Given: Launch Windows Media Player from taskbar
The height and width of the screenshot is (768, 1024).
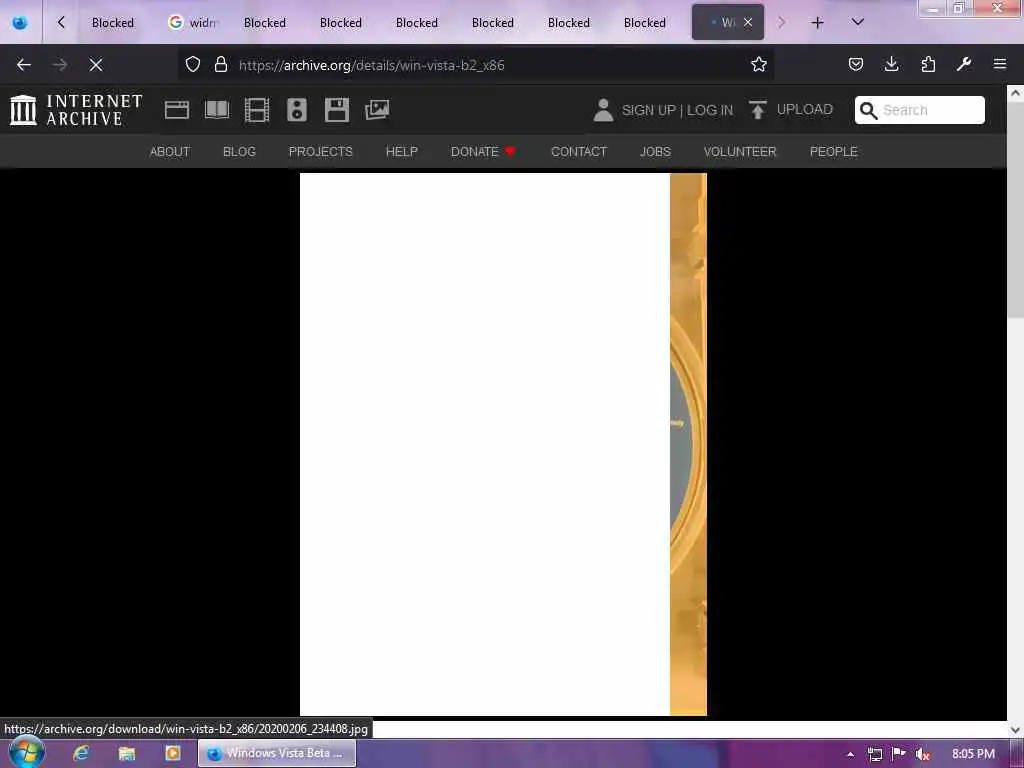Looking at the screenshot, I should 172,753.
